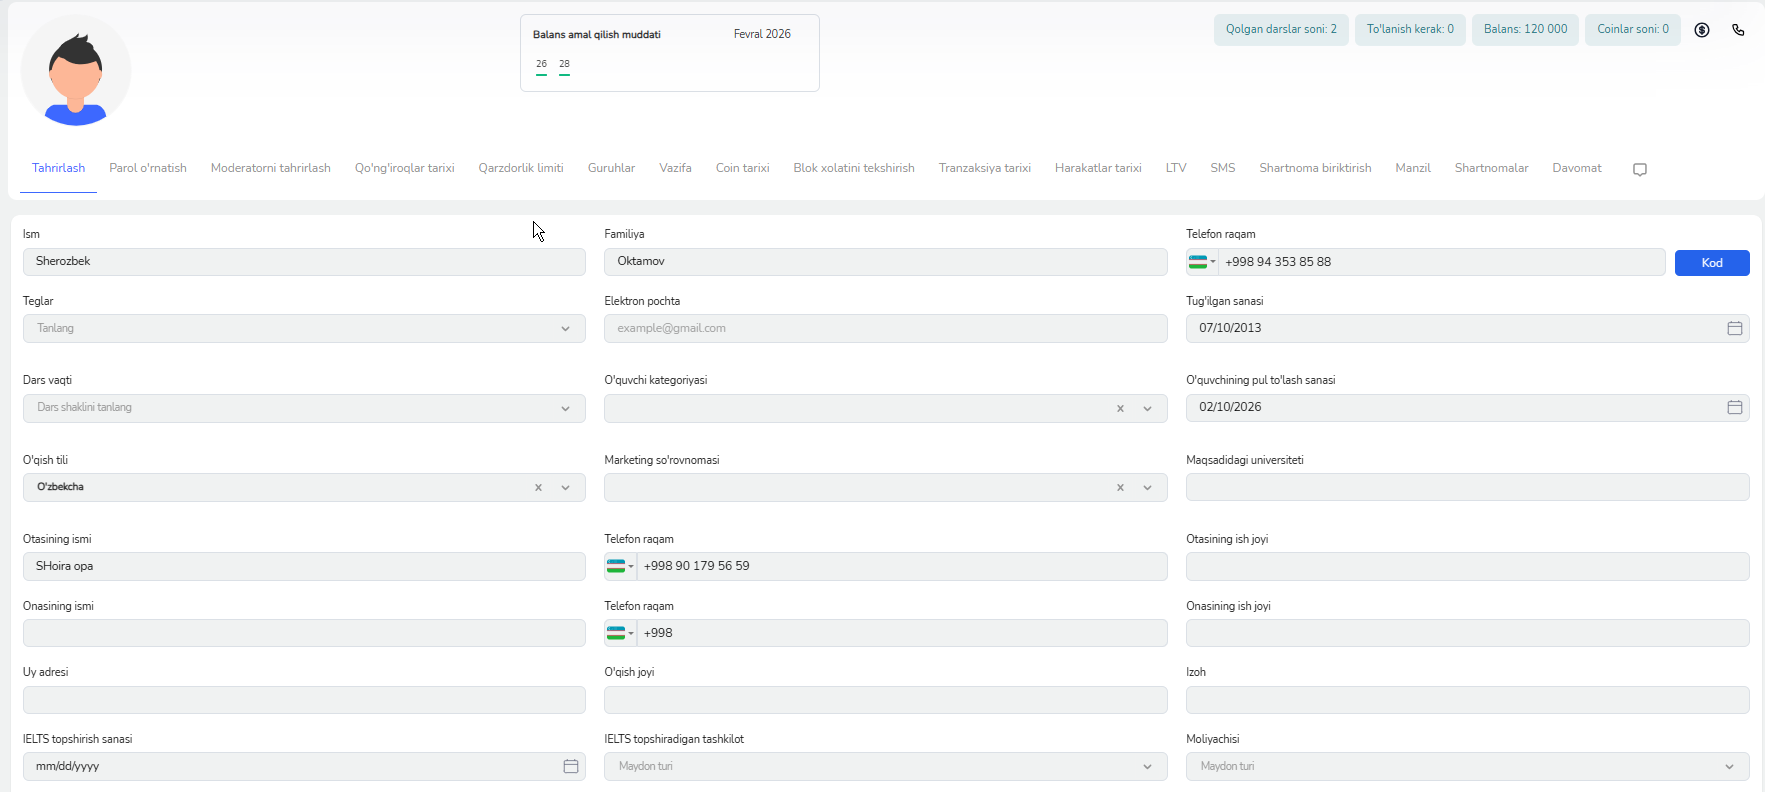Clear the Marketing so'rovnomasi field
Image resolution: width=1765 pixels, height=792 pixels.
(x=1120, y=488)
